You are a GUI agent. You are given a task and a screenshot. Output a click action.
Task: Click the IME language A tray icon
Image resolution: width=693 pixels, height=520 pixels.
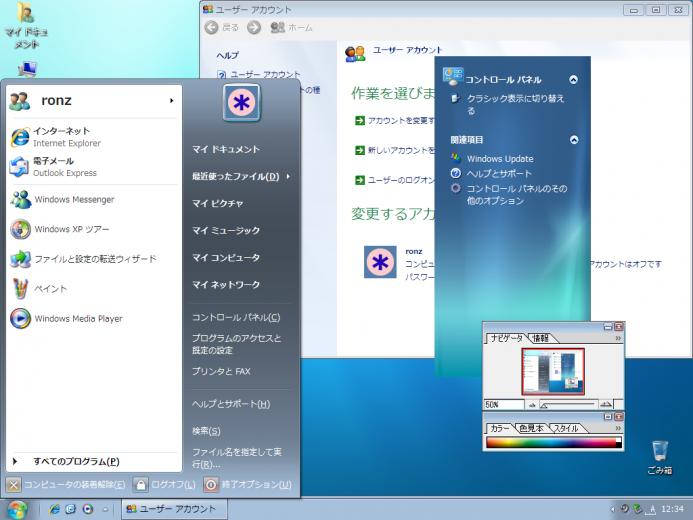coord(651,509)
